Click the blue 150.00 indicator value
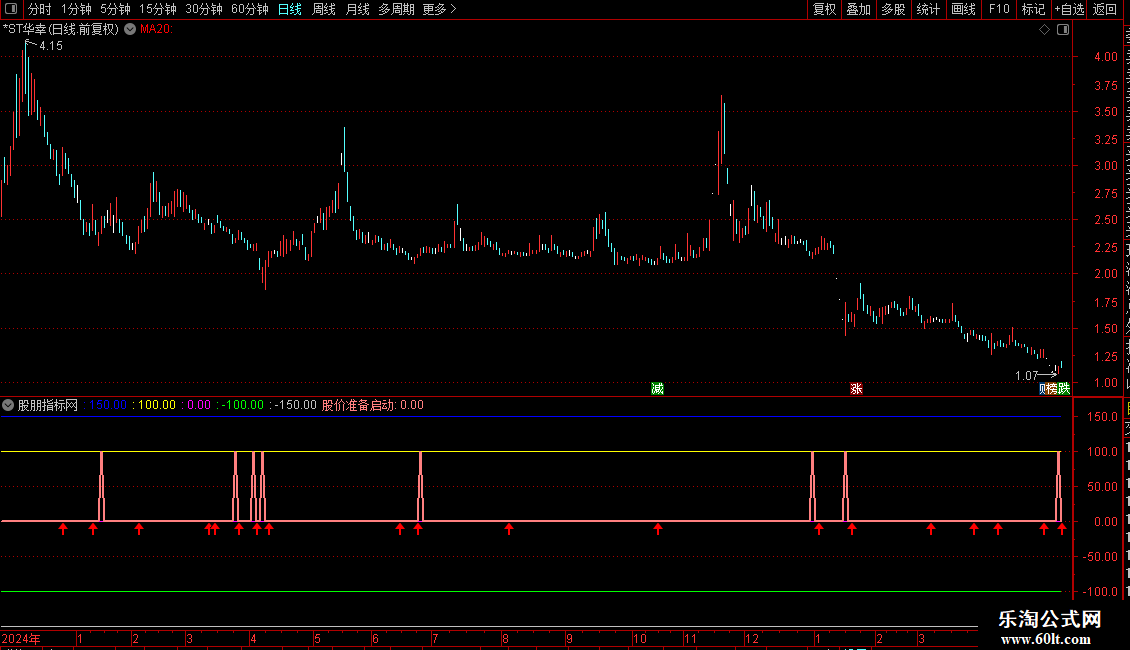1130x650 pixels. (108, 405)
